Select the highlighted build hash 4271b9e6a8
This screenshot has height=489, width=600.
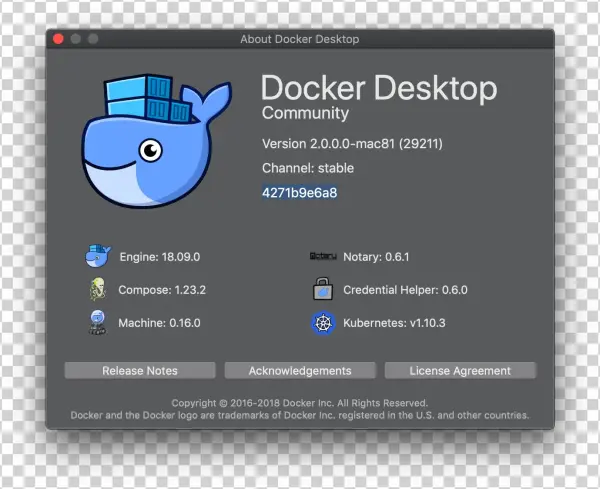(300, 193)
